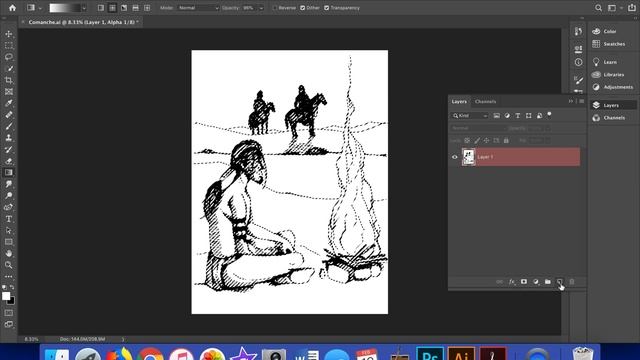Link layers icon in Layers panel
Viewport: 640px width, 360px height.
pyautogui.click(x=500, y=282)
